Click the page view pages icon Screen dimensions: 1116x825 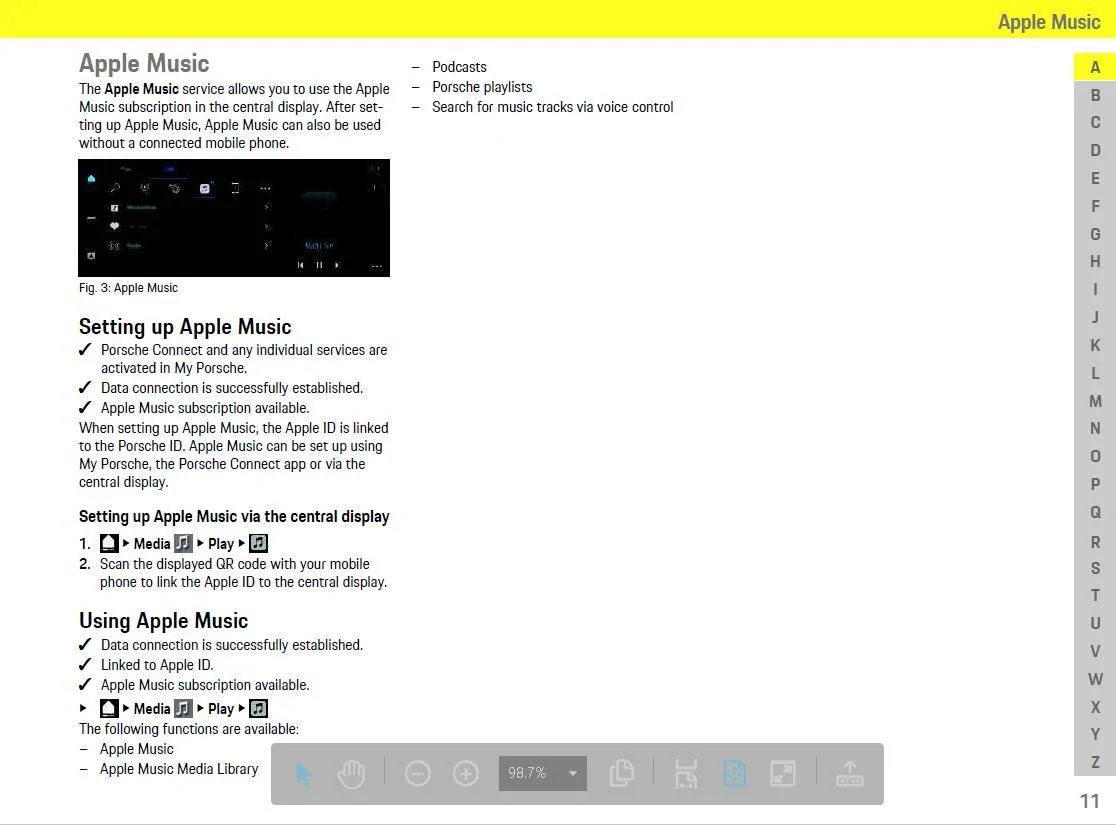click(621, 774)
